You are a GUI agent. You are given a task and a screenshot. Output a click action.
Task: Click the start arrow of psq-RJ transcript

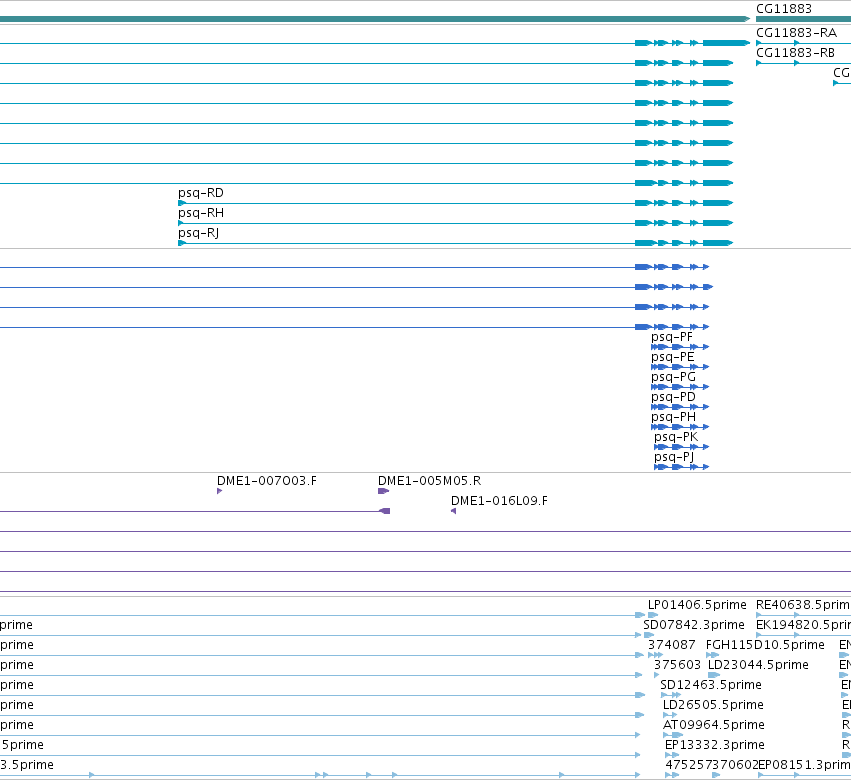182,243
